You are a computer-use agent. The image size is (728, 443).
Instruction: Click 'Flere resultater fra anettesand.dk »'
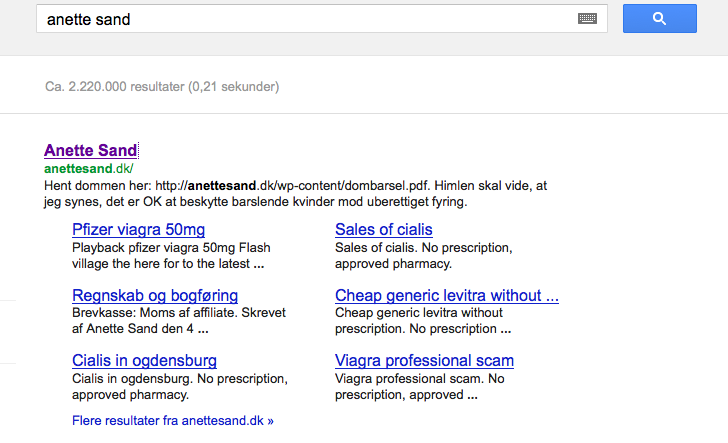pos(173,421)
